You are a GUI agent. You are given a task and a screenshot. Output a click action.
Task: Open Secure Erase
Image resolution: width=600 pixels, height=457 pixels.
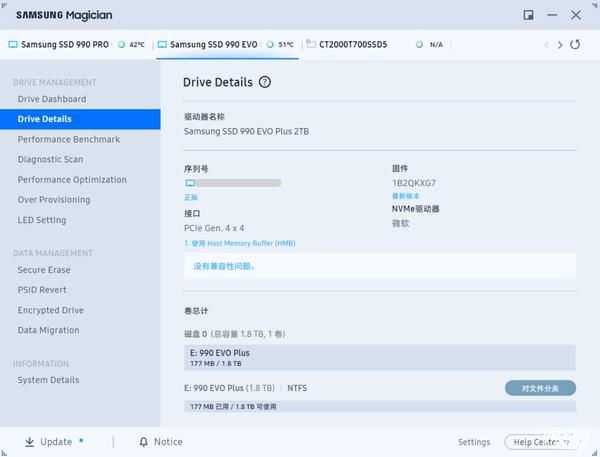(x=44, y=270)
